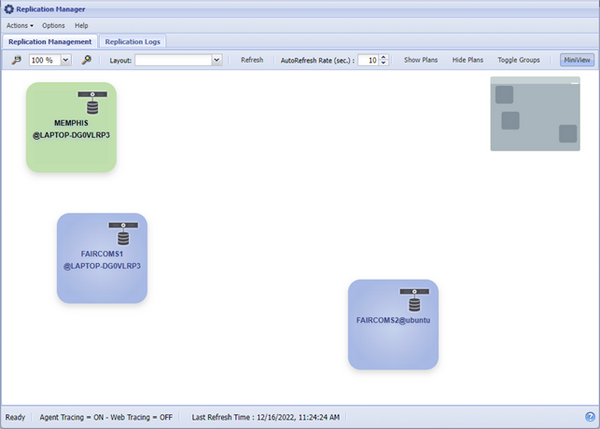Click the MEMPHIS @LAPTOP-DG0VLRP3 label
This screenshot has height=429, width=600.
click(71, 129)
